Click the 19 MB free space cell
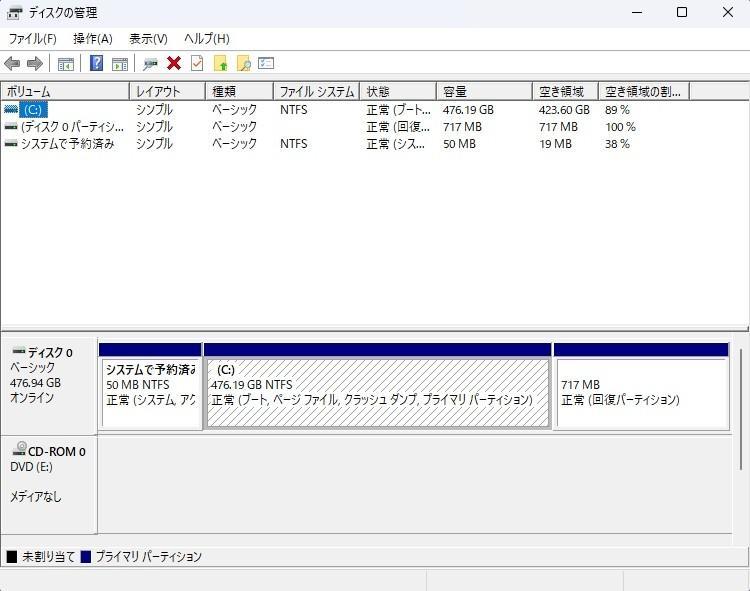This screenshot has width=750, height=591. (555, 144)
